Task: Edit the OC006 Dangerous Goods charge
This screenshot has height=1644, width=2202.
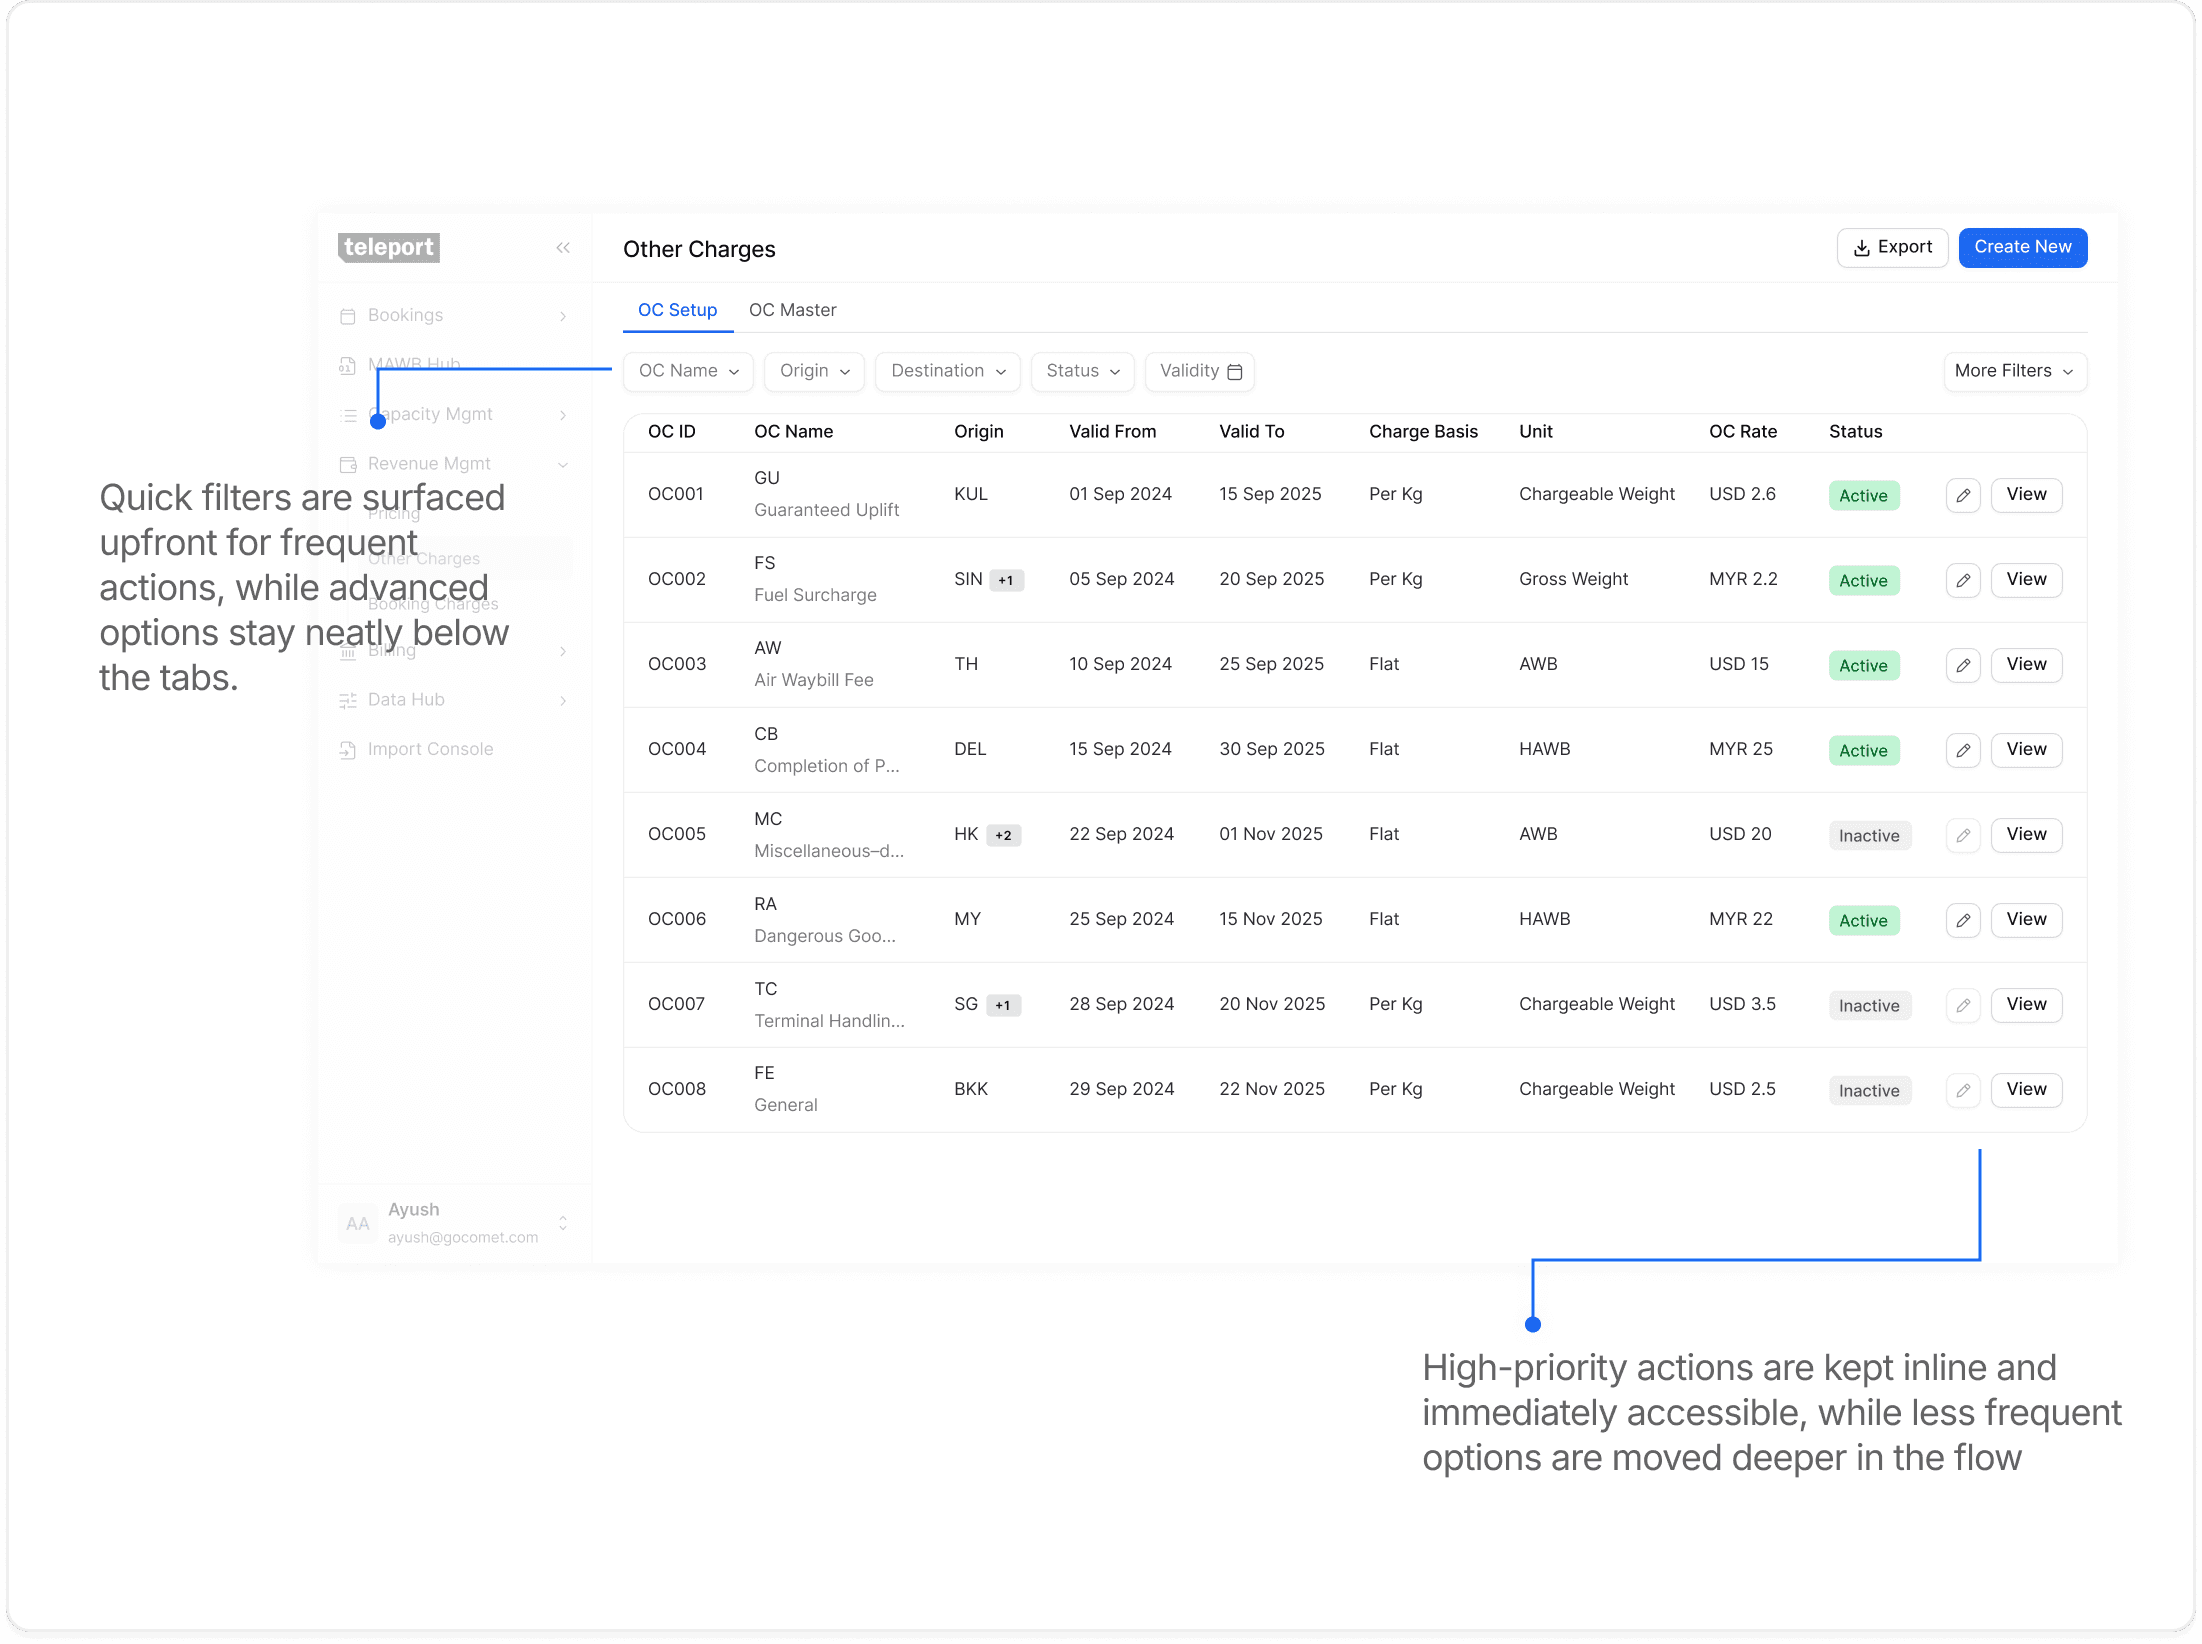Action: click(1962, 920)
